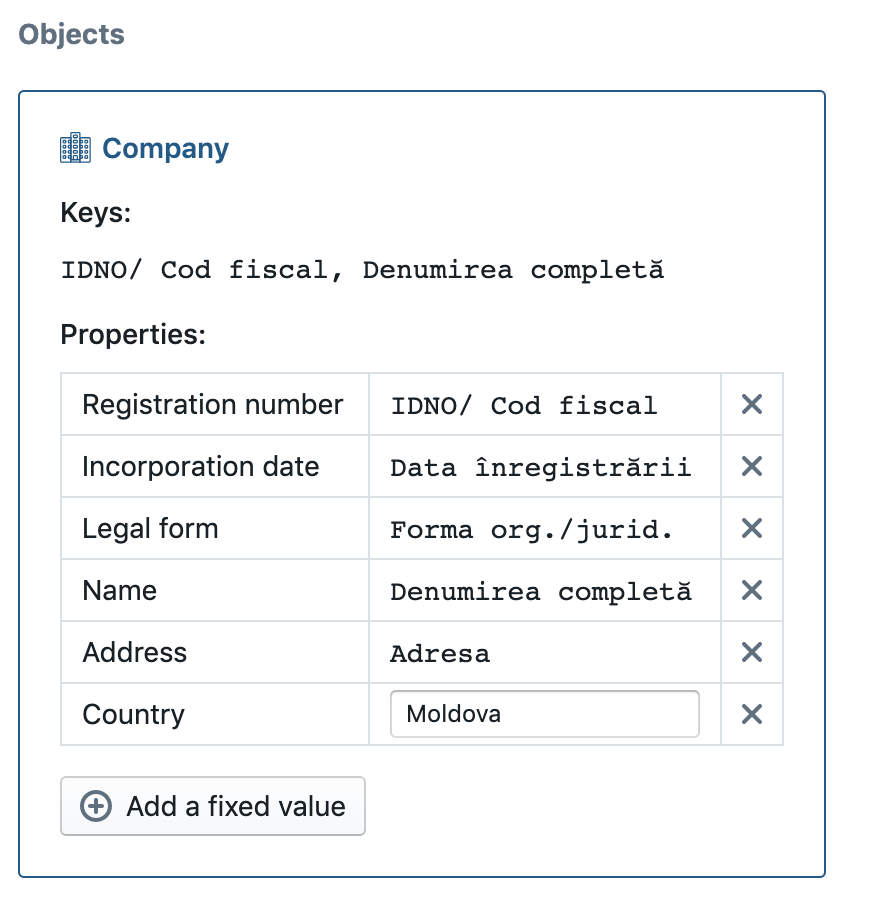Select the Incorporation date label
This screenshot has height=910, width=872.
pyautogui.click(x=201, y=467)
